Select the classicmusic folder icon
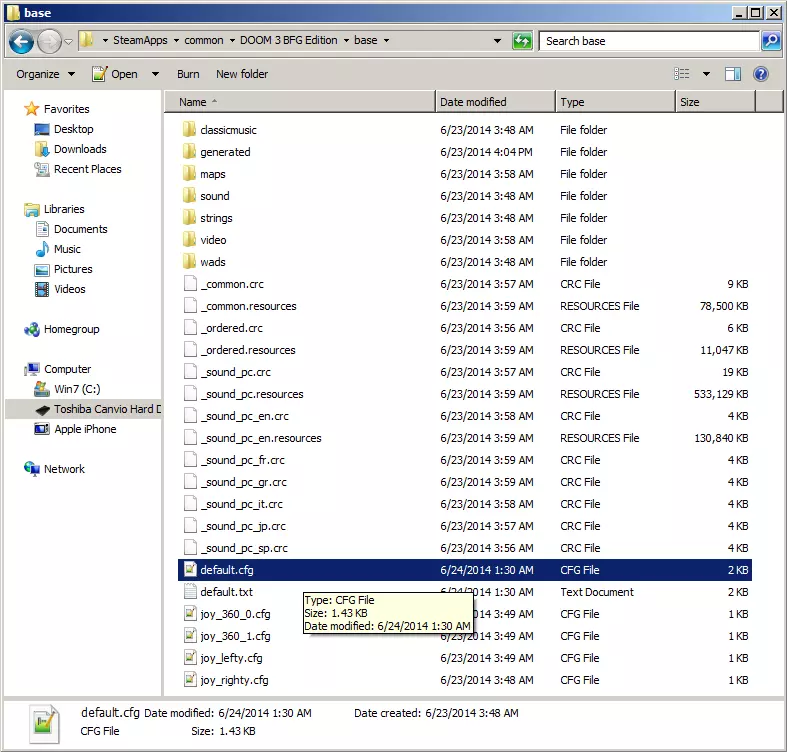This screenshot has width=787, height=752. [189, 130]
